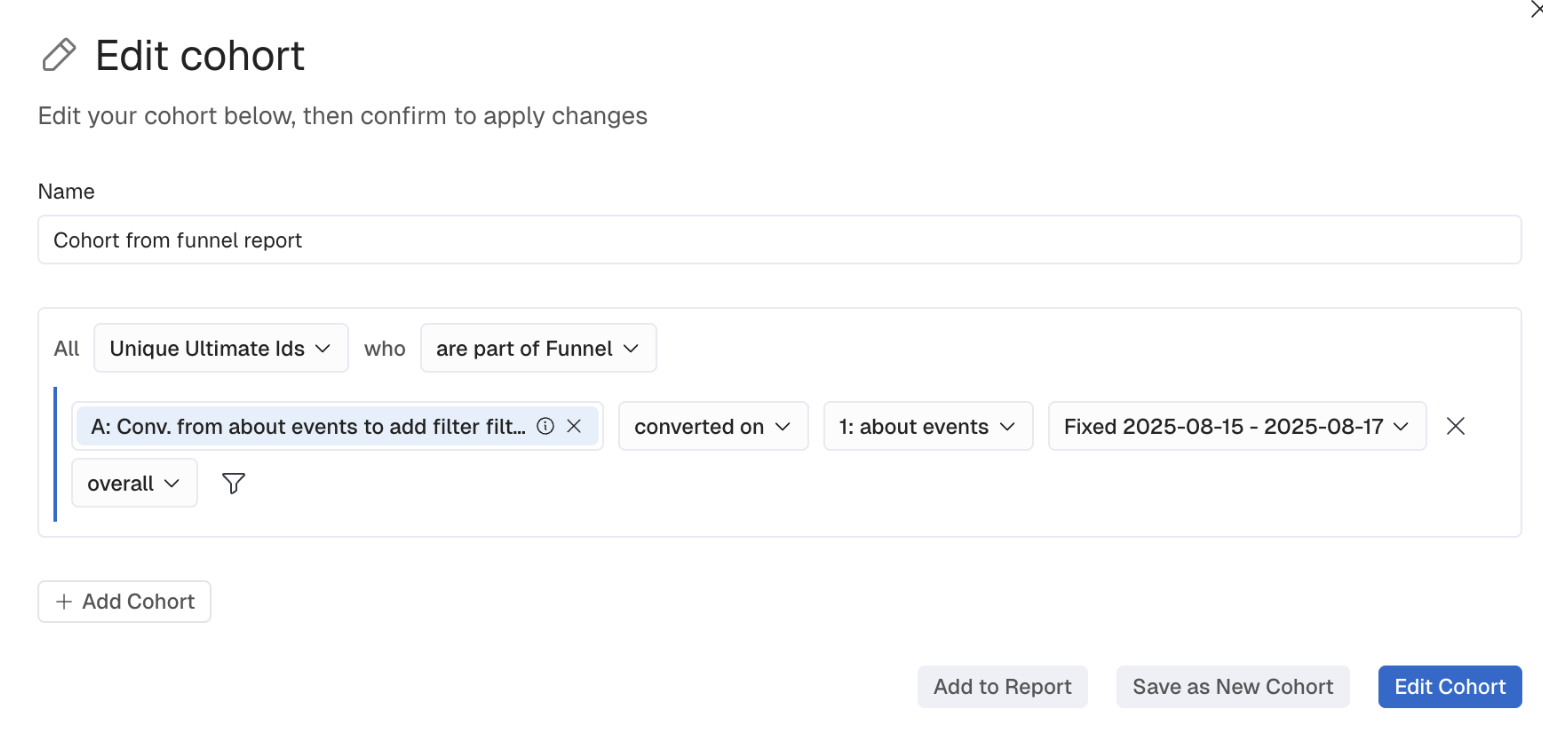Remove the selected funnel chip with its X
This screenshot has height=729, width=1543.
pyautogui.click(x=574, y=426)
